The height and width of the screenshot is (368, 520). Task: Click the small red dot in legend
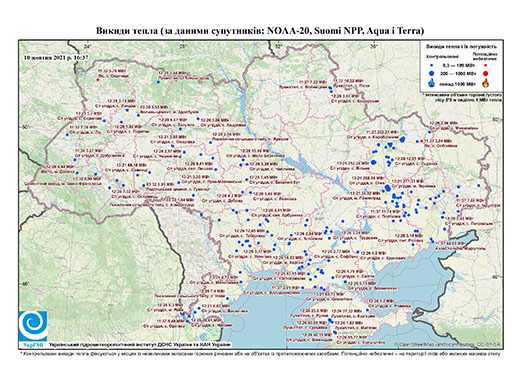click(x=486, y=65)
